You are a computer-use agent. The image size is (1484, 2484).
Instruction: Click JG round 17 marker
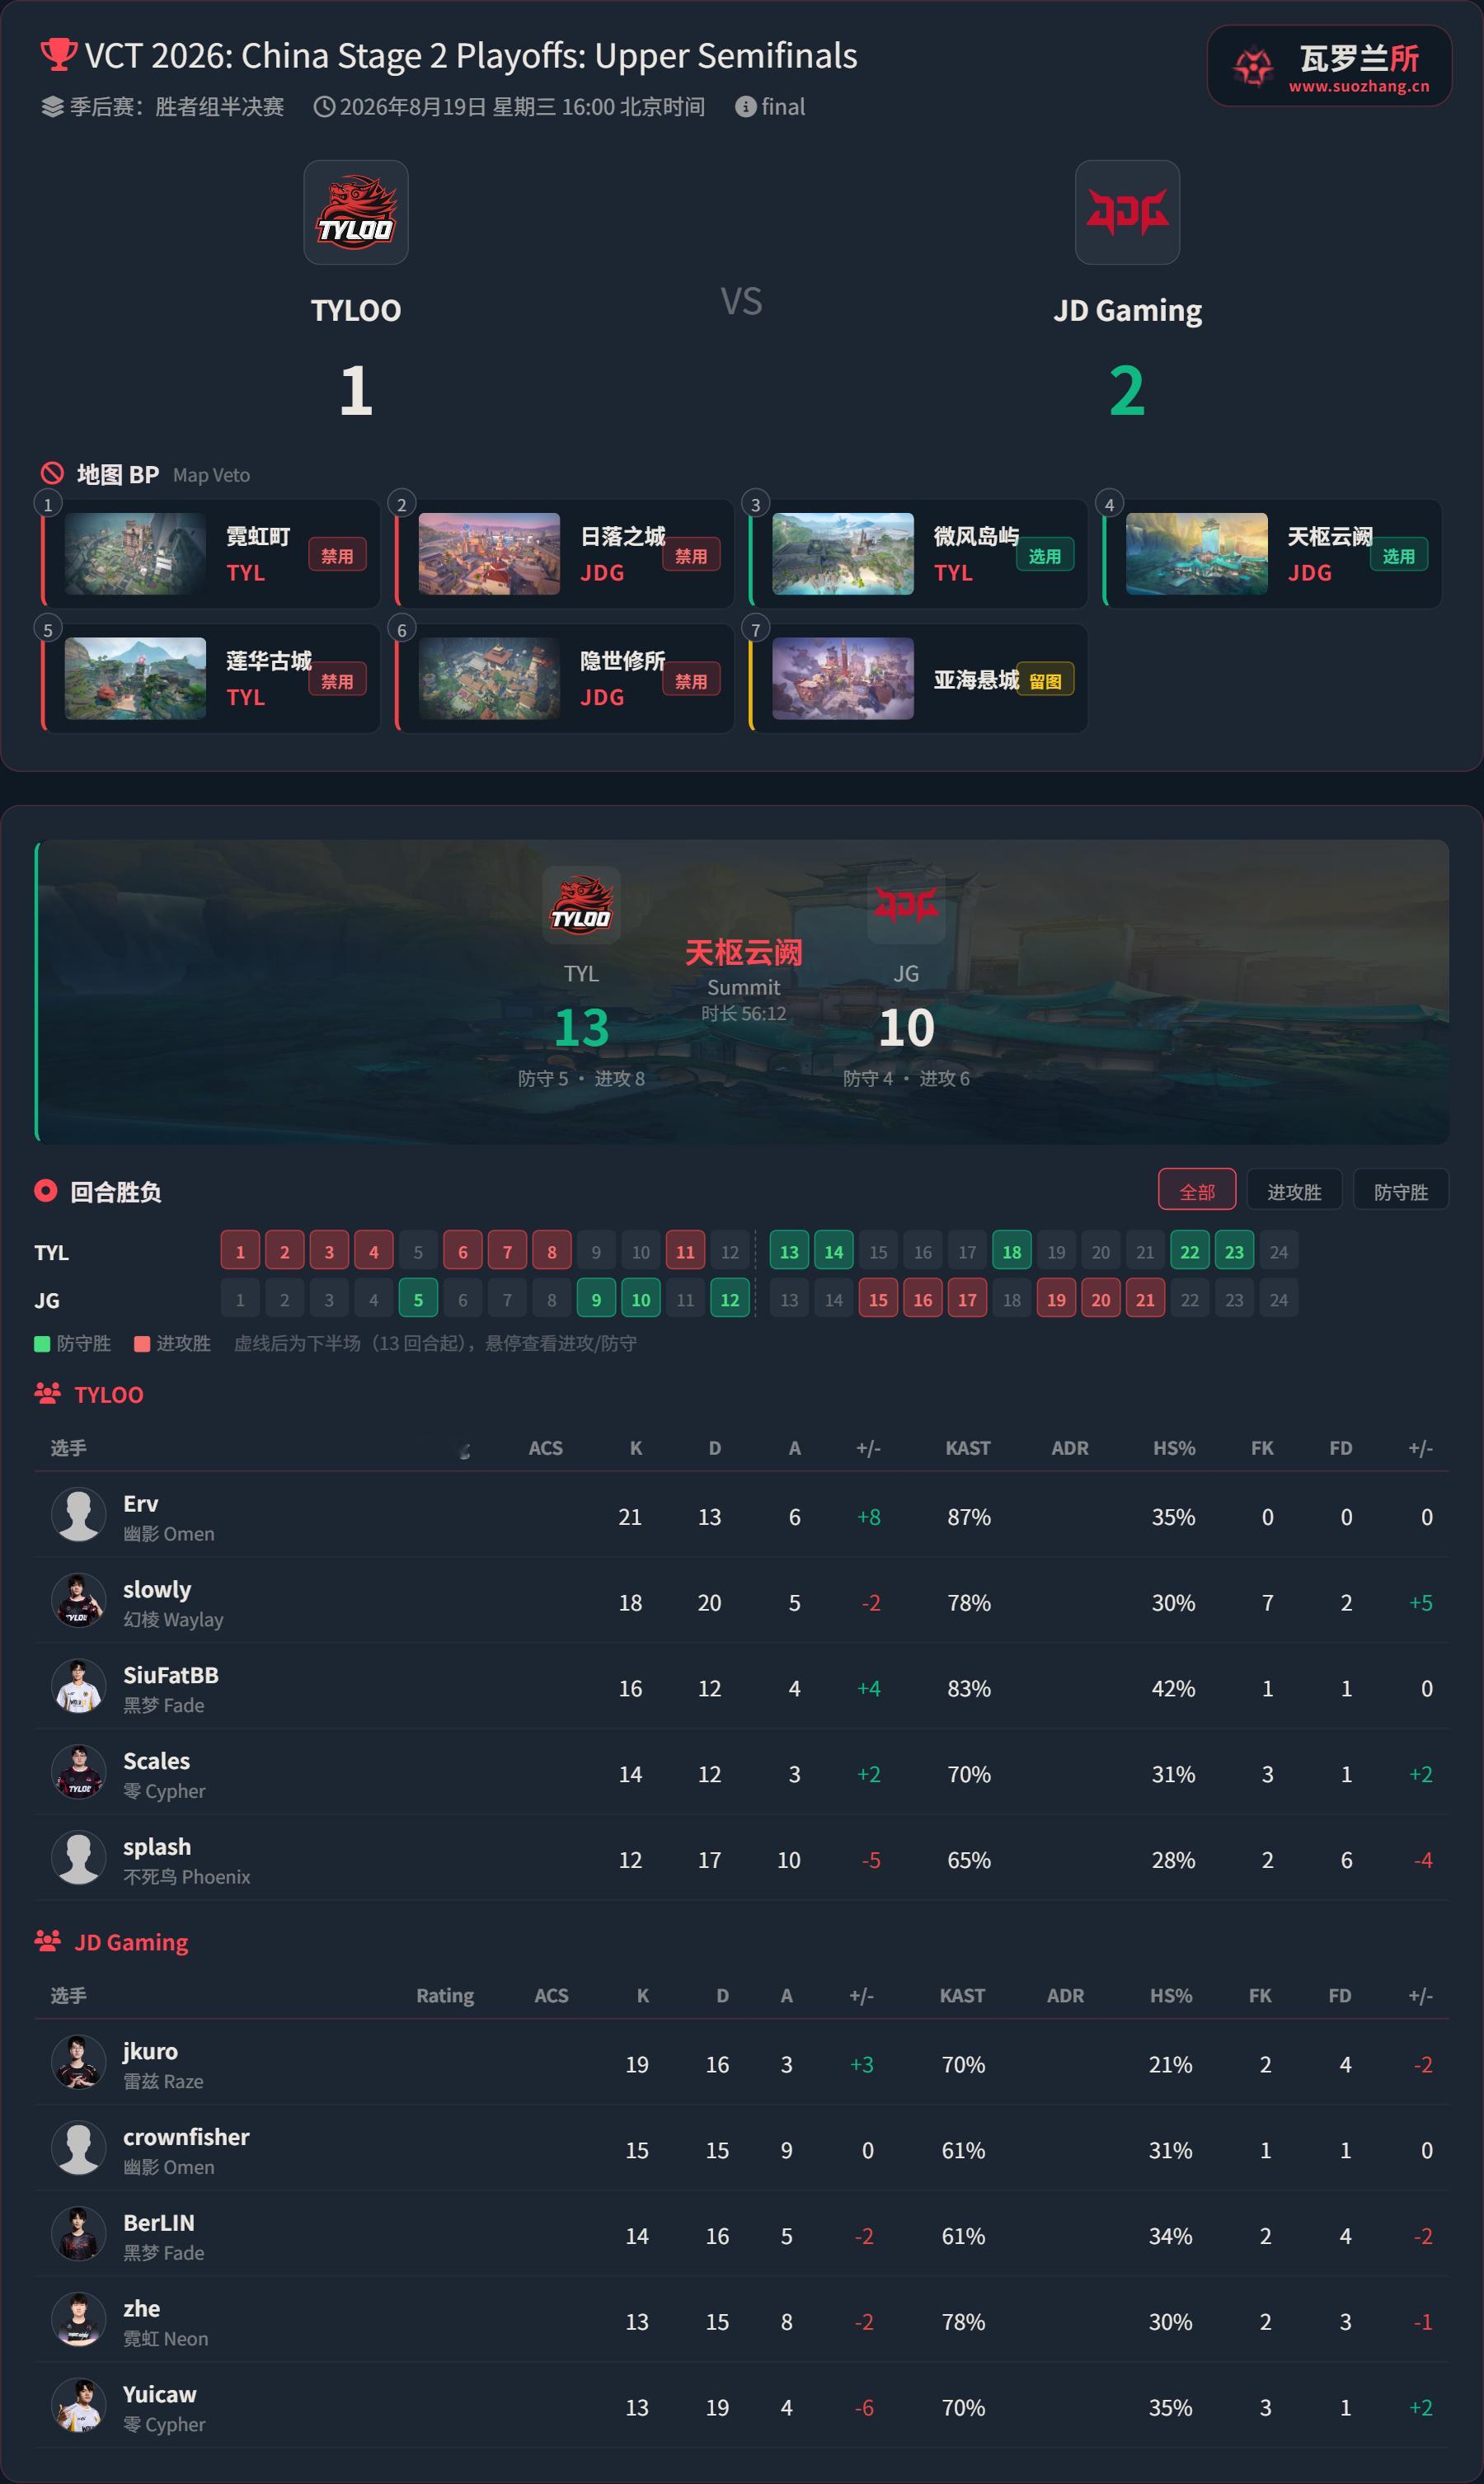click(x=967, y=1300)
